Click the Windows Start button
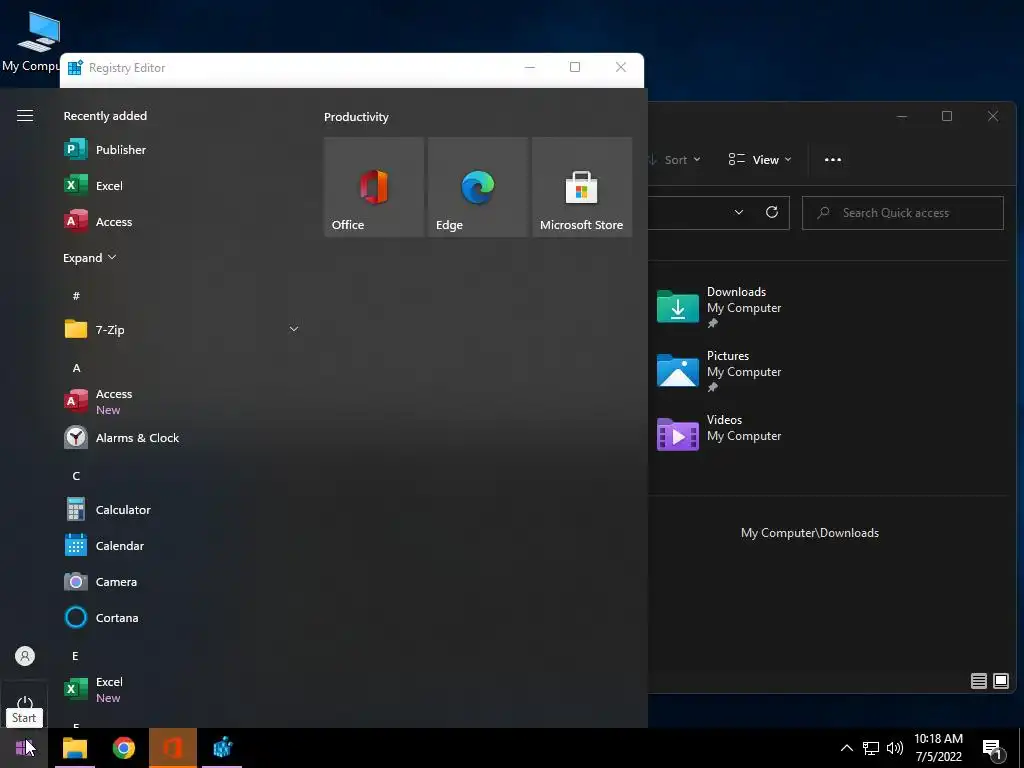Viewport: 1024px width, 768px height. click(25, 748)
